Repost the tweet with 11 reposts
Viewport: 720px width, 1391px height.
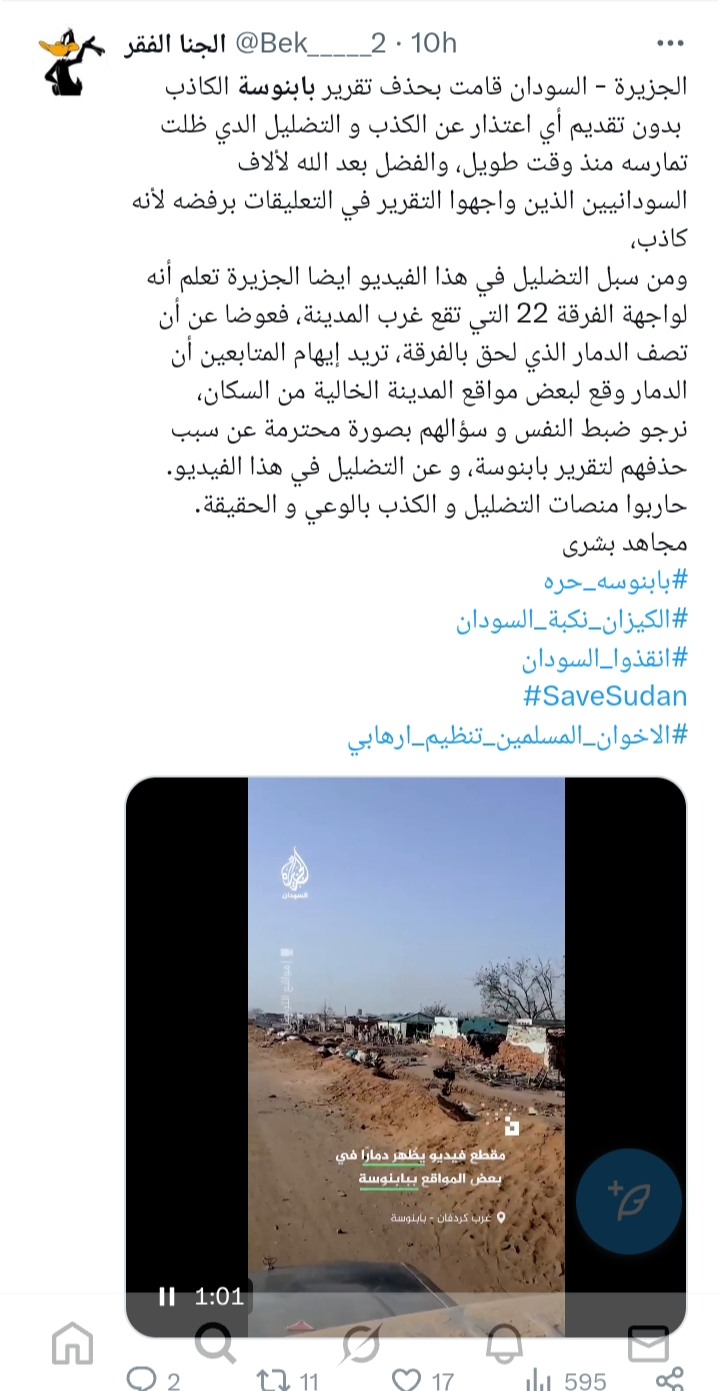pos(288,1380)
